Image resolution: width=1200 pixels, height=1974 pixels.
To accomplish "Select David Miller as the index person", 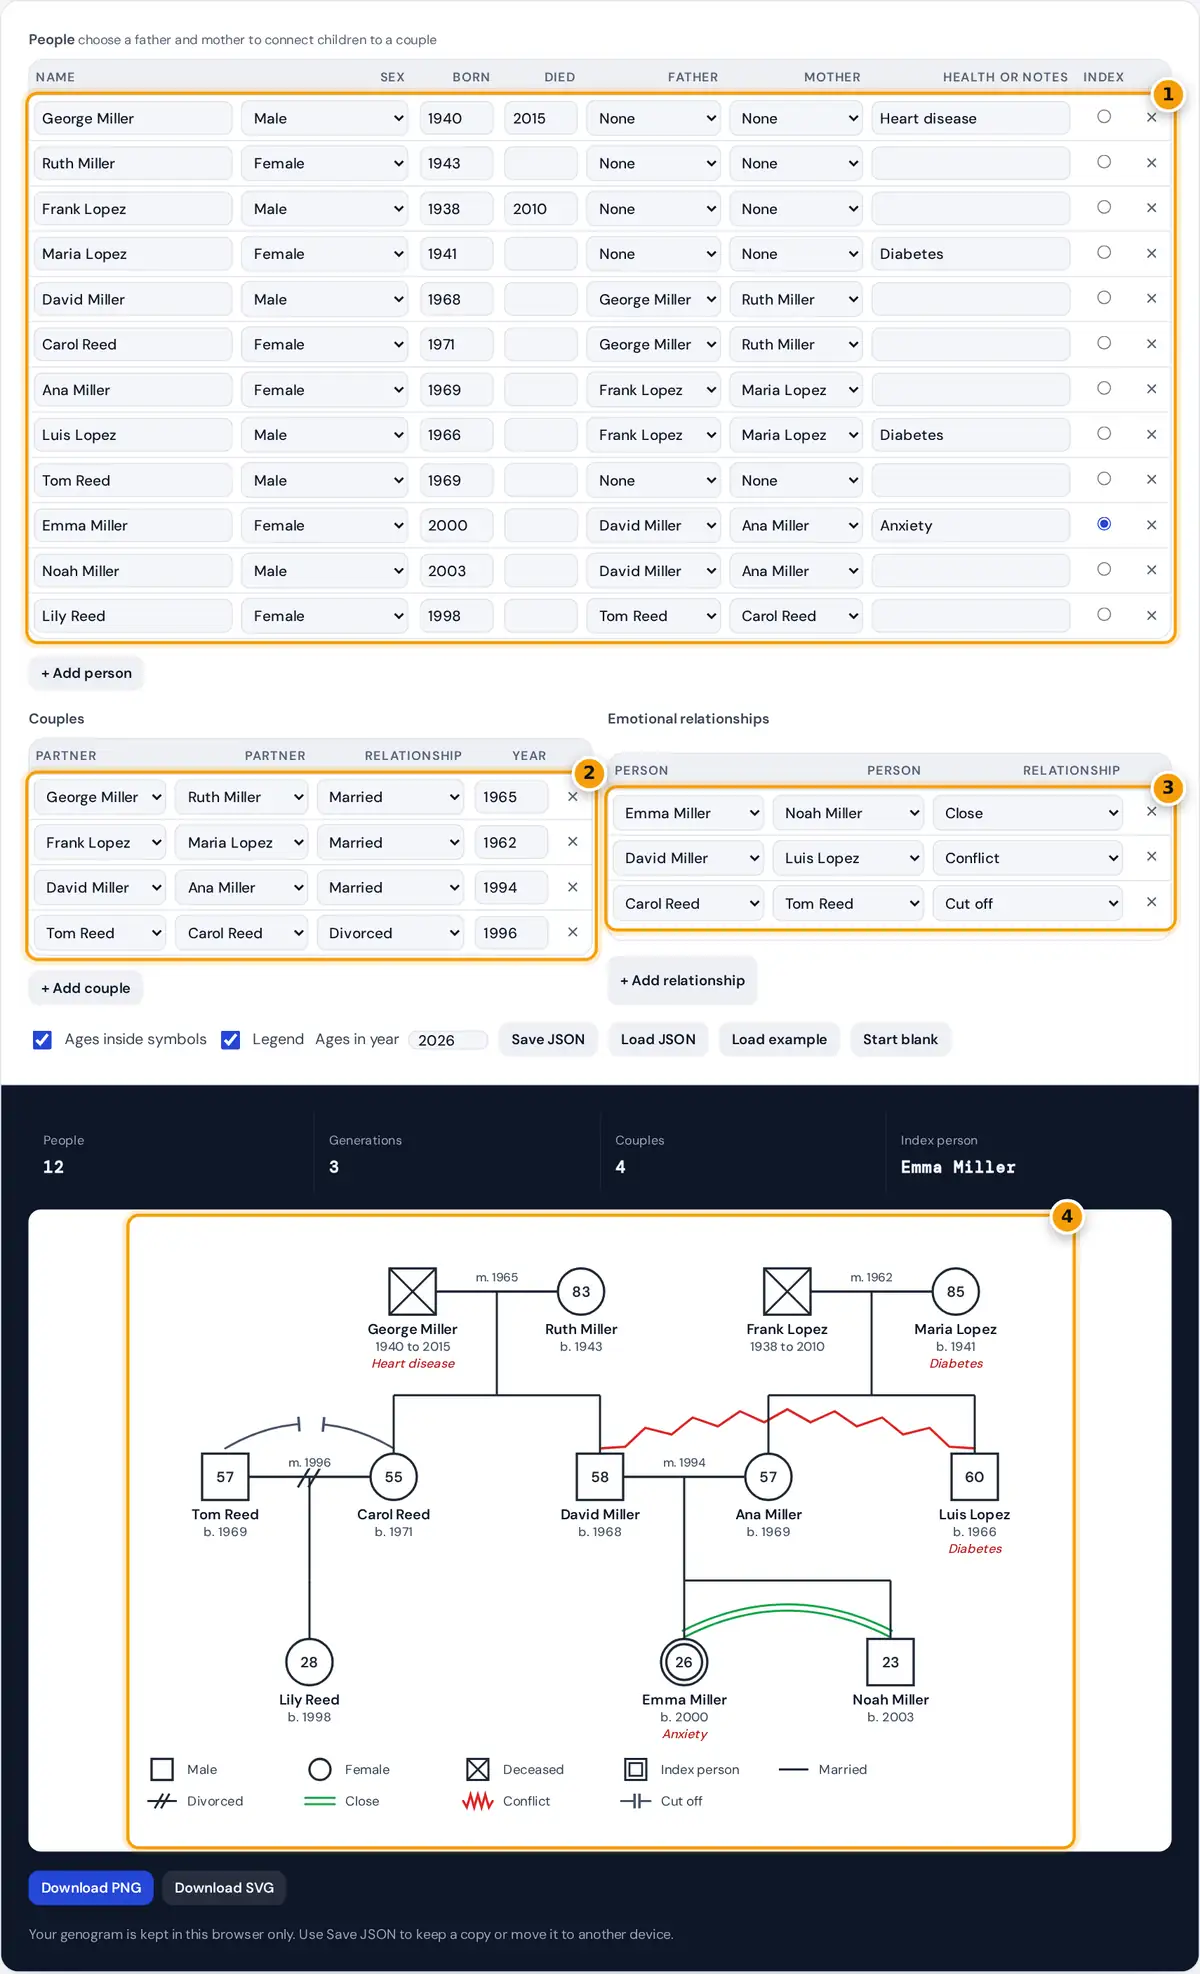I will coord(1104,298).
